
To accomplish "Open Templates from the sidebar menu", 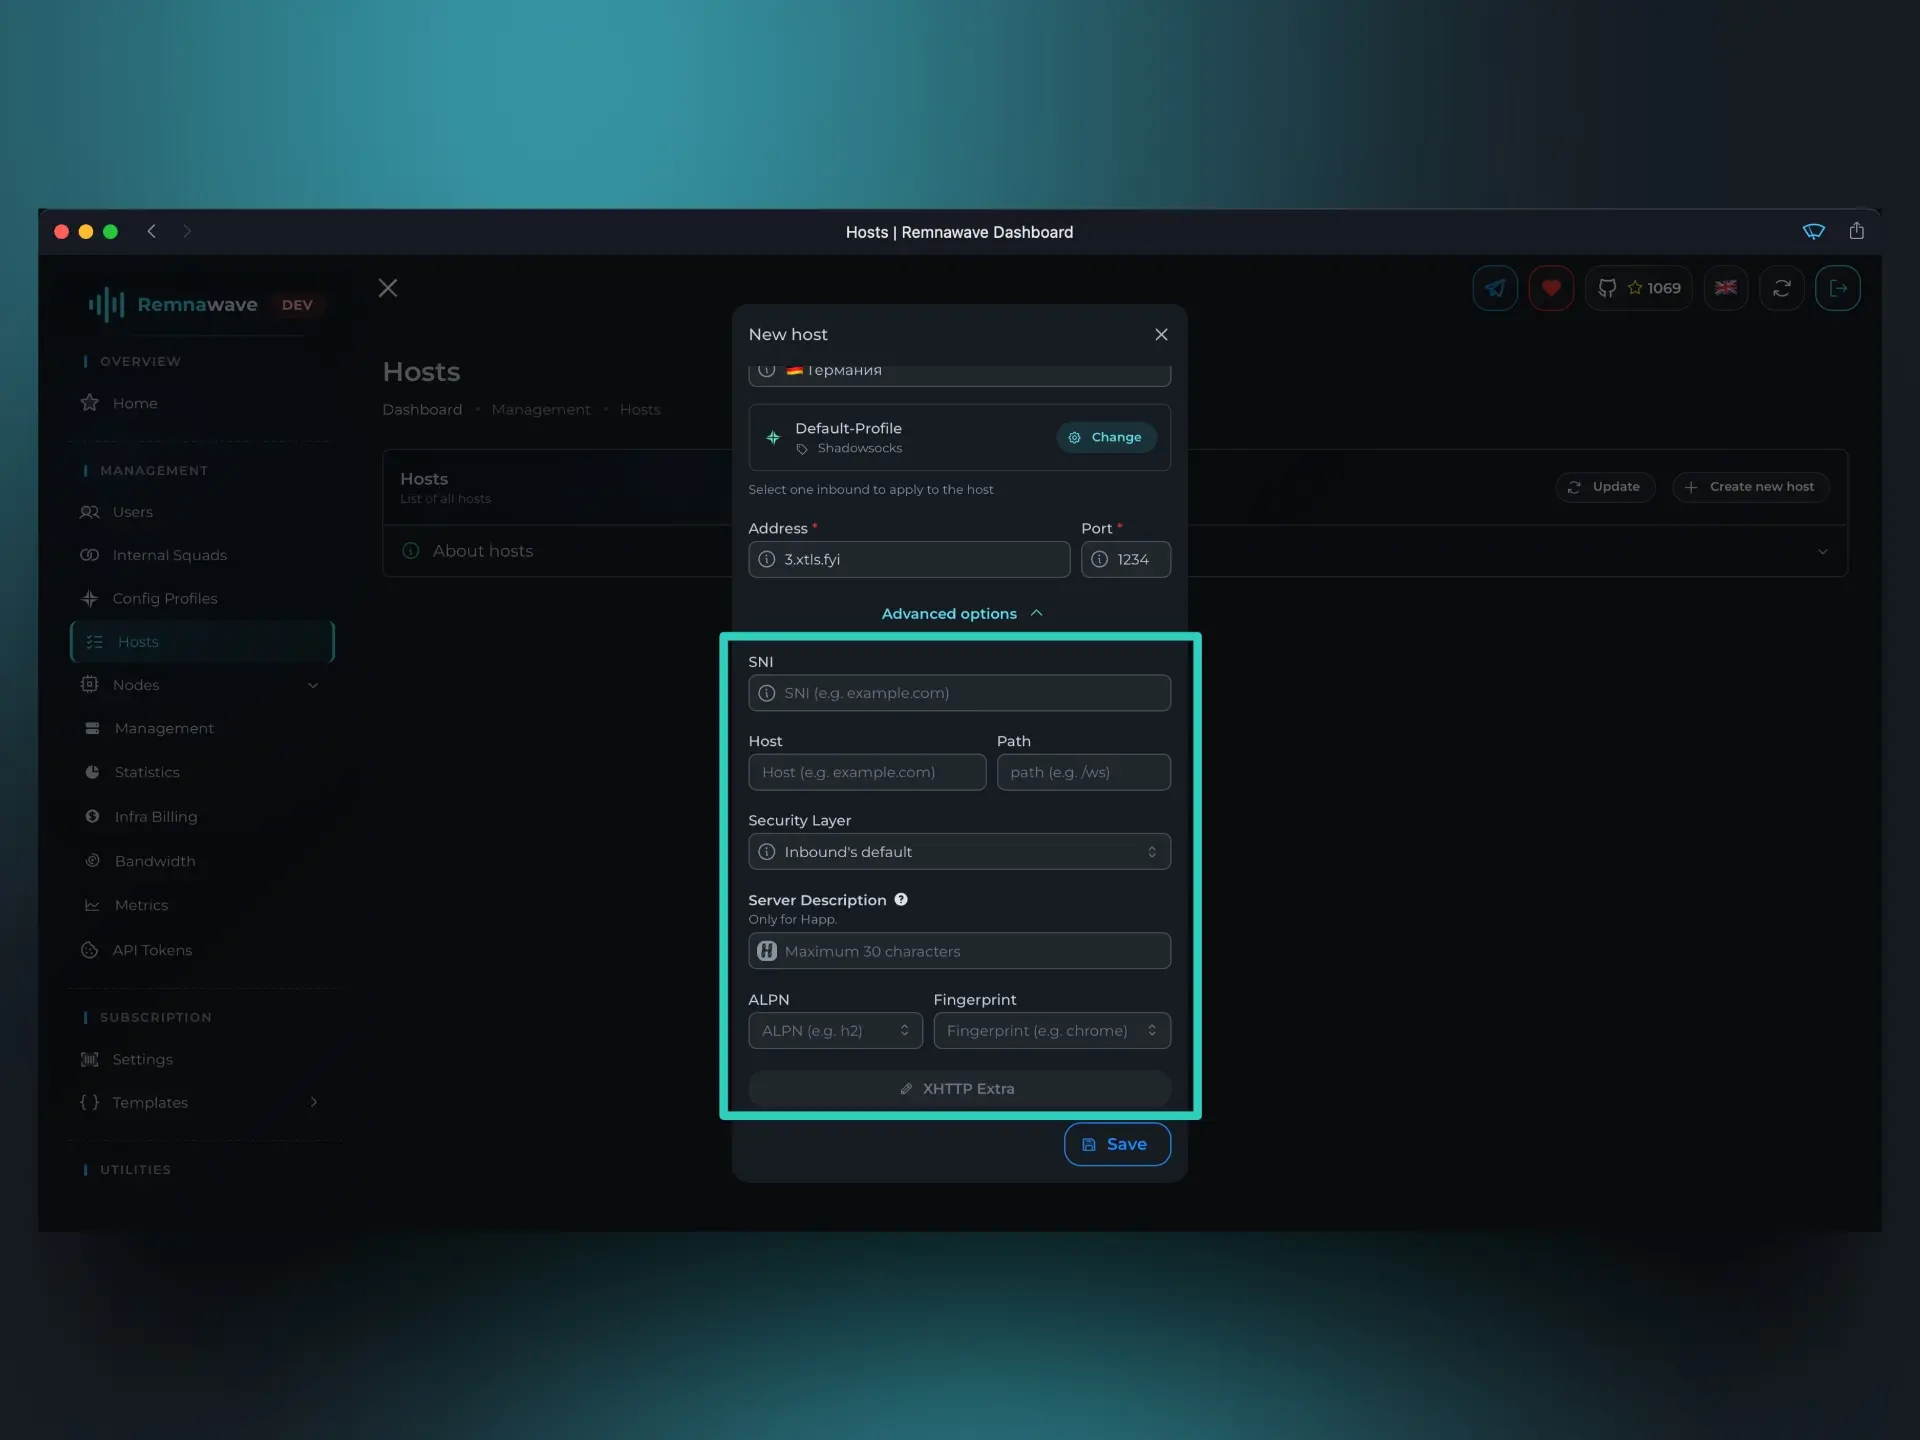I will tap(150, 1102).
